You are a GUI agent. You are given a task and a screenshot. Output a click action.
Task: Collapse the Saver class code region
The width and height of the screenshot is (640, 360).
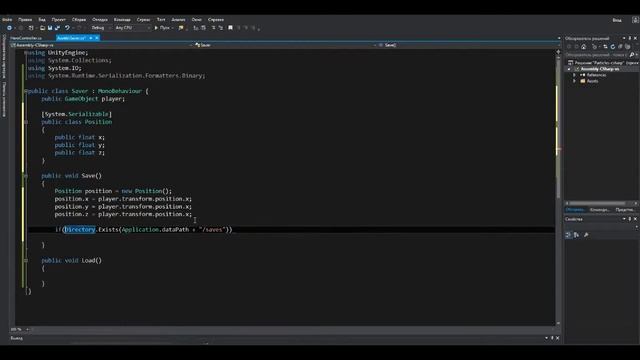coord(26,91)
